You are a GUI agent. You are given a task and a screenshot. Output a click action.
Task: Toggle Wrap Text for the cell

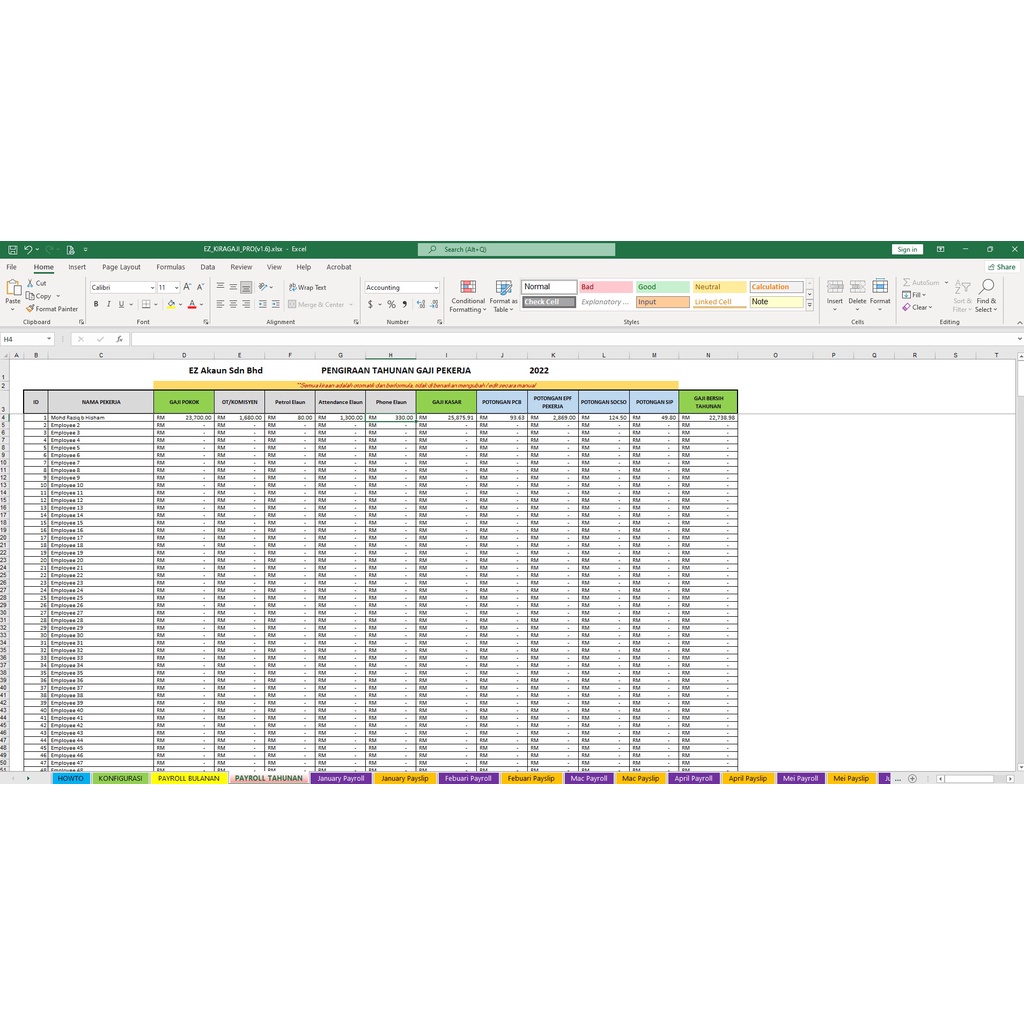coord(308,287)
